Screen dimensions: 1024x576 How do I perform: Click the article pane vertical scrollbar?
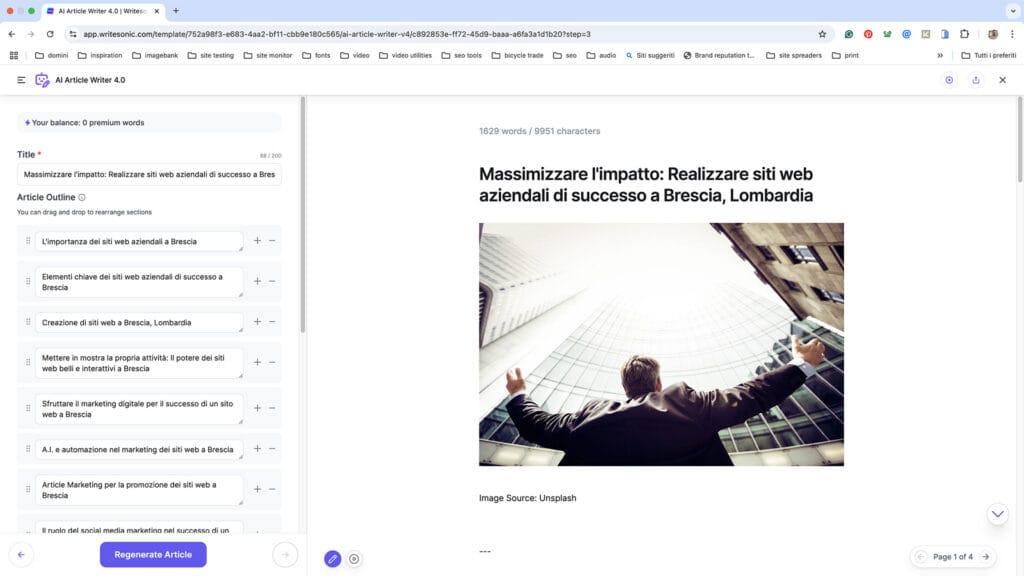coord(1019,139)
